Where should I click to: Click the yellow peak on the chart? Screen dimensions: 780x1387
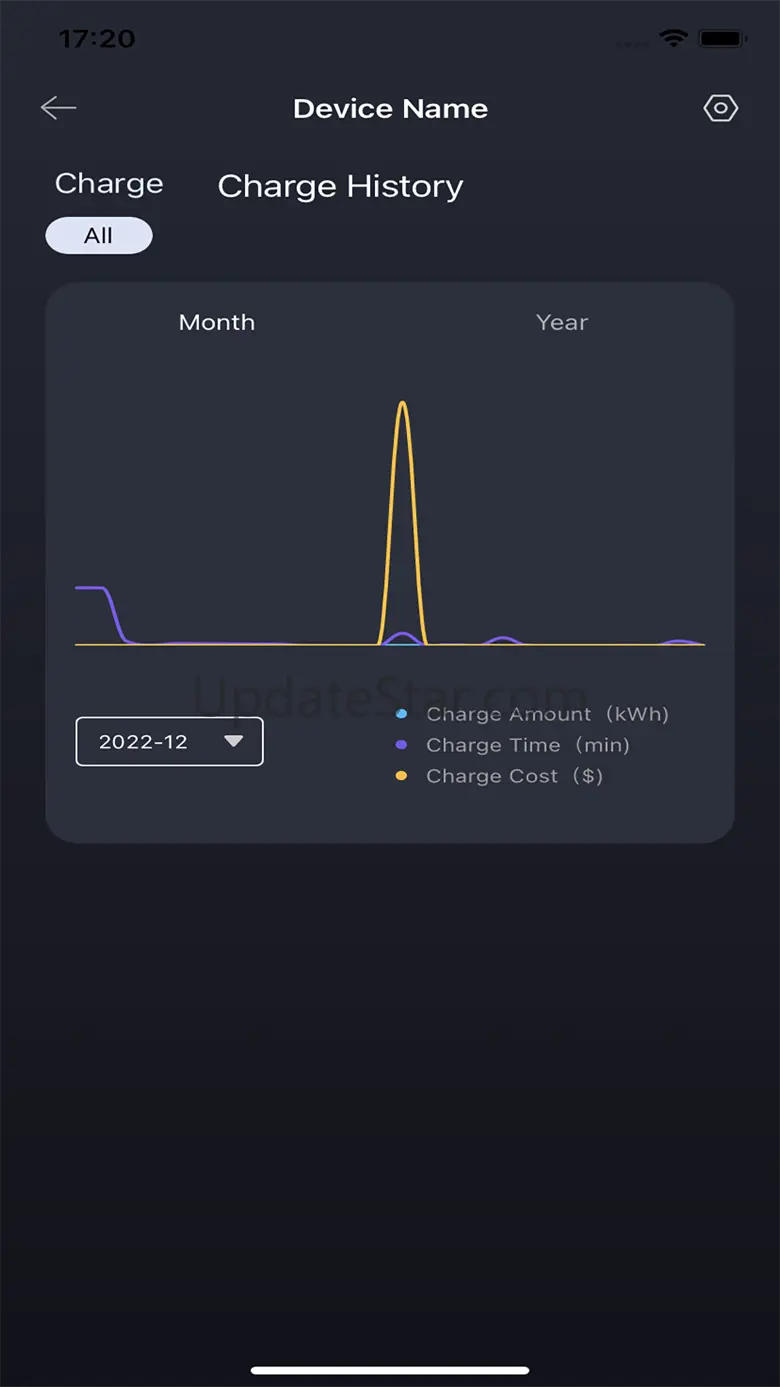click(402, 405)
